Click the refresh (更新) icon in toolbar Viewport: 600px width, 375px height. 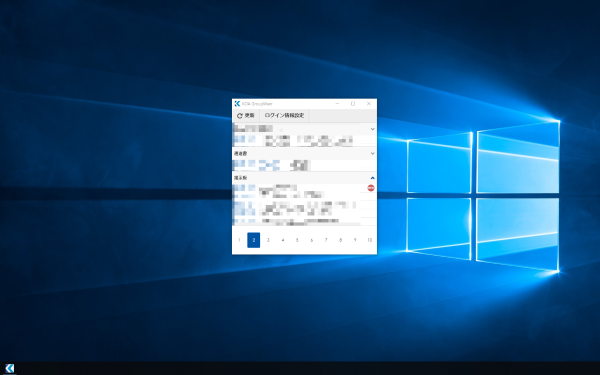tap(240, 116)
